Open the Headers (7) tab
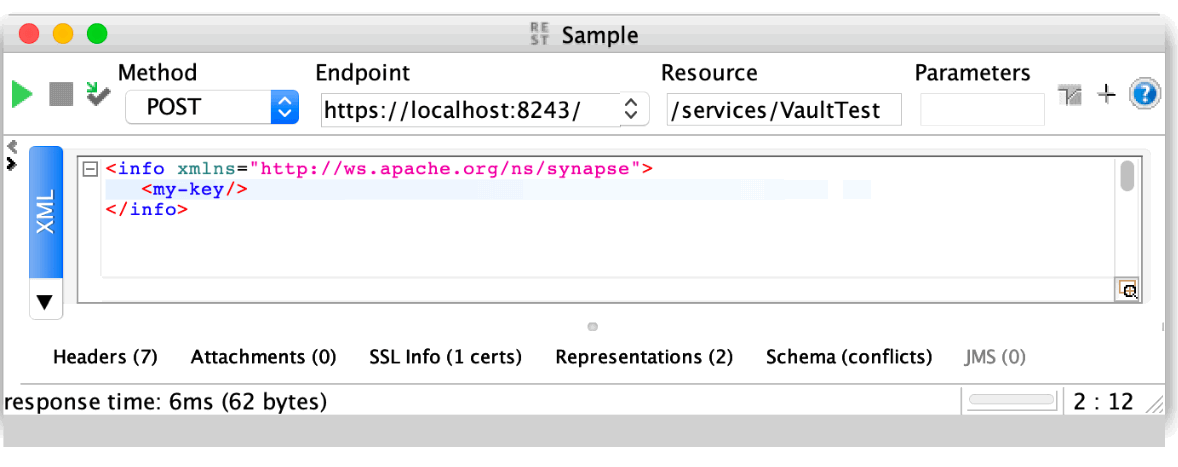This screenshot has height=467, width=1178. 105,357
